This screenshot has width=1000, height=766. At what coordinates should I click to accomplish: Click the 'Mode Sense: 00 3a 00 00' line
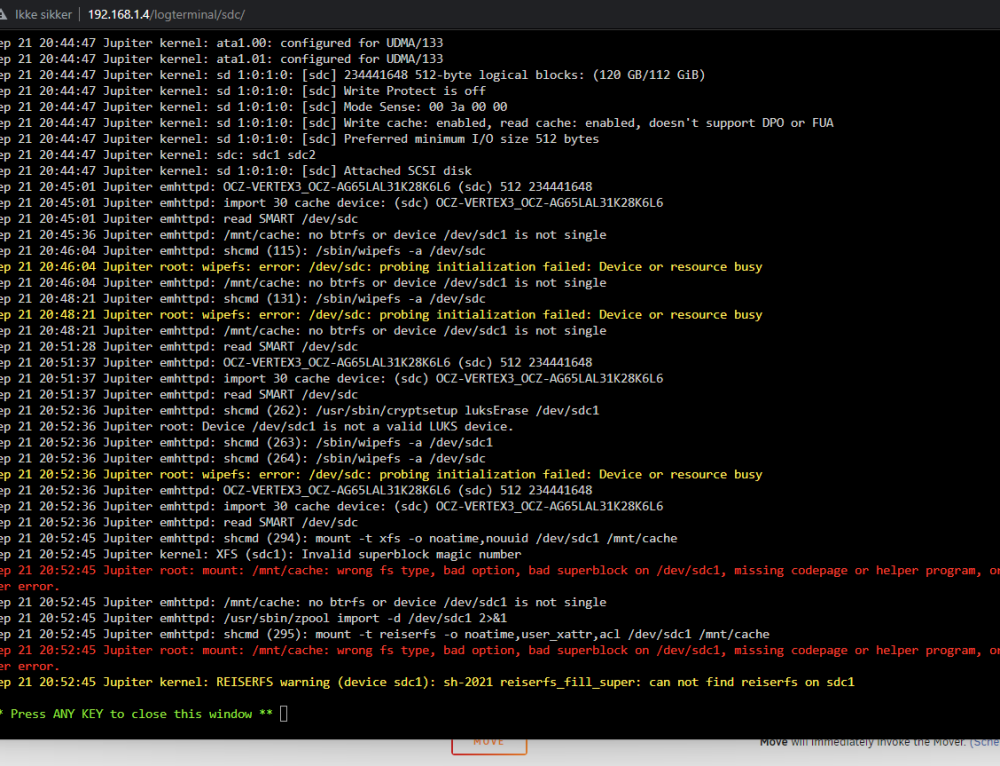[x=254, y=107]
